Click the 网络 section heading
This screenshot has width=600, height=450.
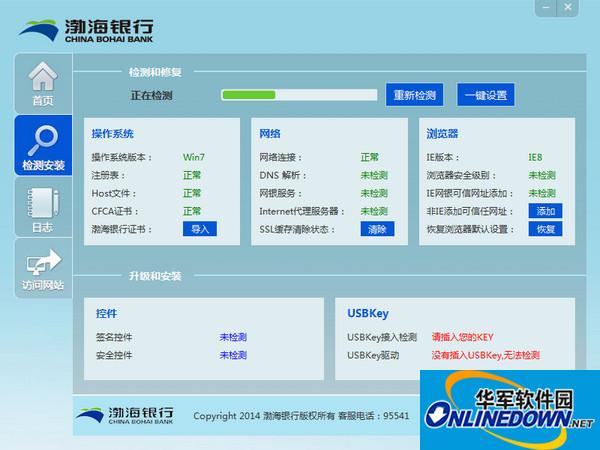(270, 134)
